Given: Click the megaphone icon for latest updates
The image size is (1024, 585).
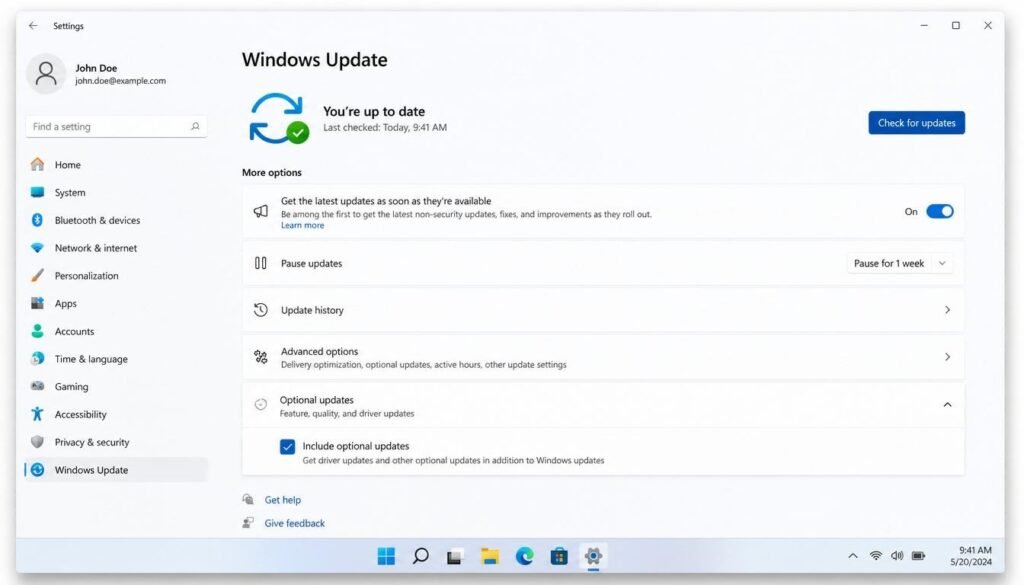Looking at the screenshot, I should click(x=261, y=211).
